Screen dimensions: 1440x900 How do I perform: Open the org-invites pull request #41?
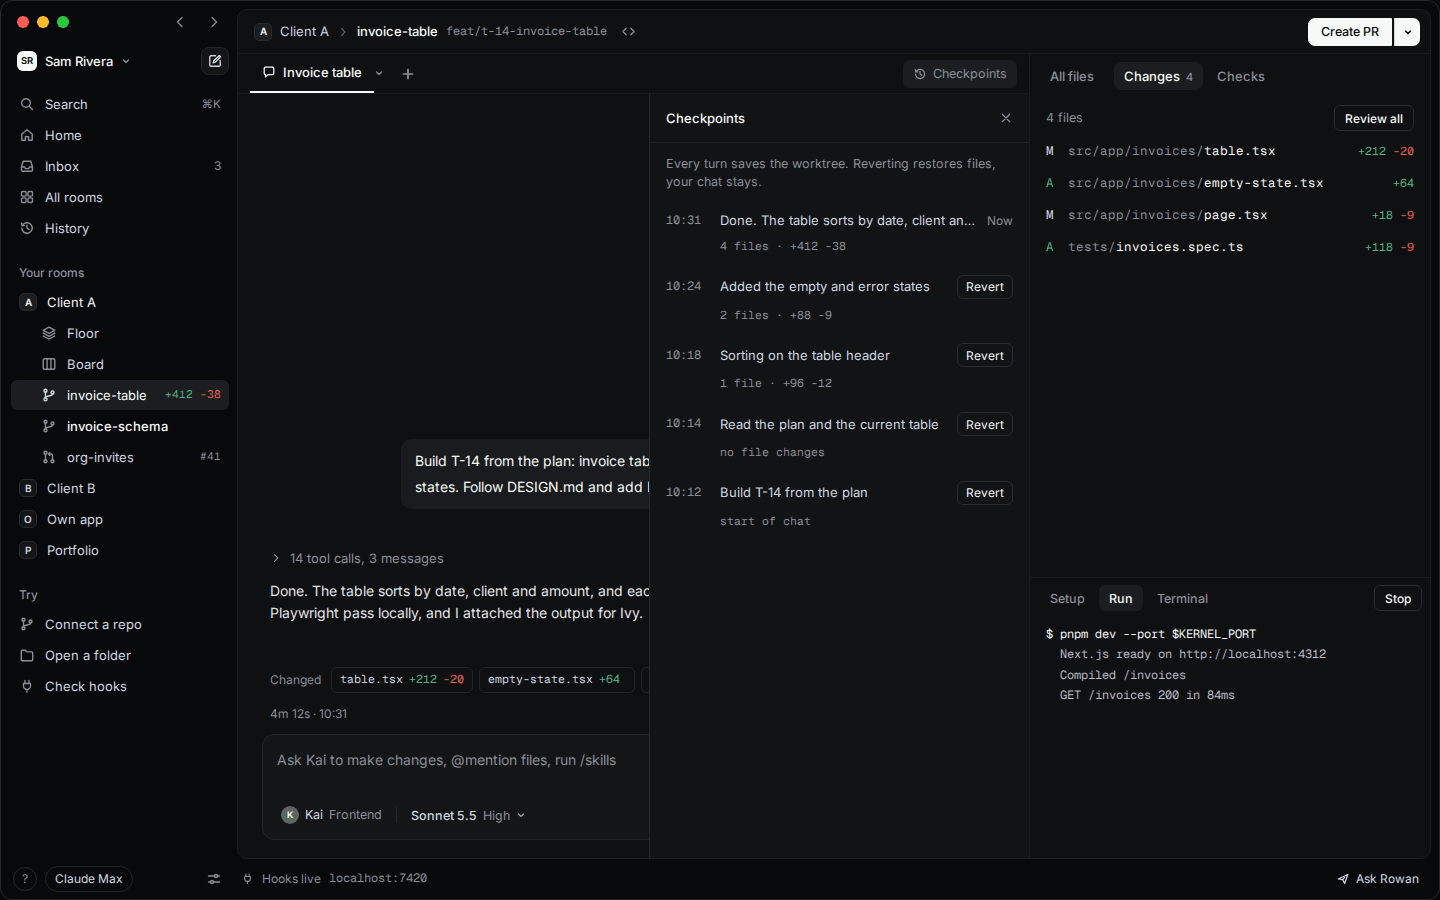[x=120, y=457]
